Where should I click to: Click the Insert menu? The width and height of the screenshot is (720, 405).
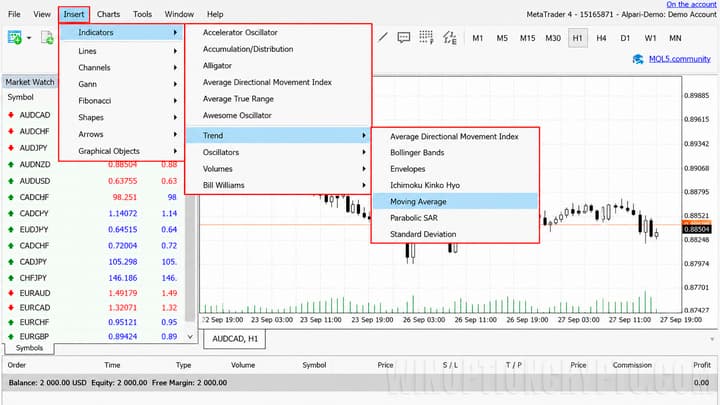click(x=74, y=14)
